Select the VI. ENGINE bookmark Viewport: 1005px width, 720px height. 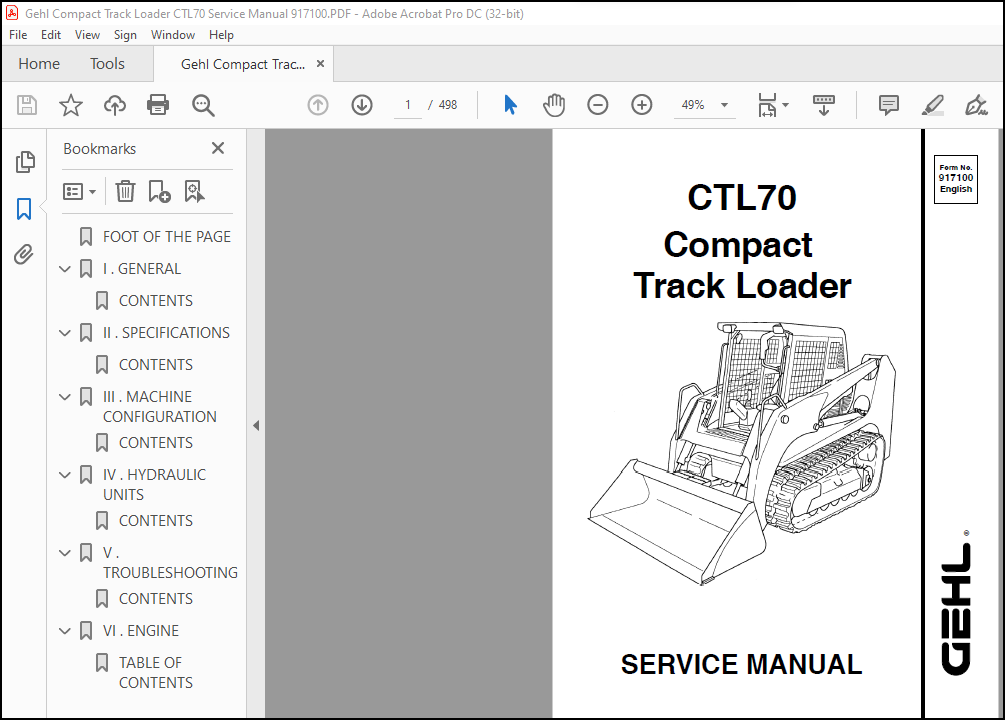140,631
